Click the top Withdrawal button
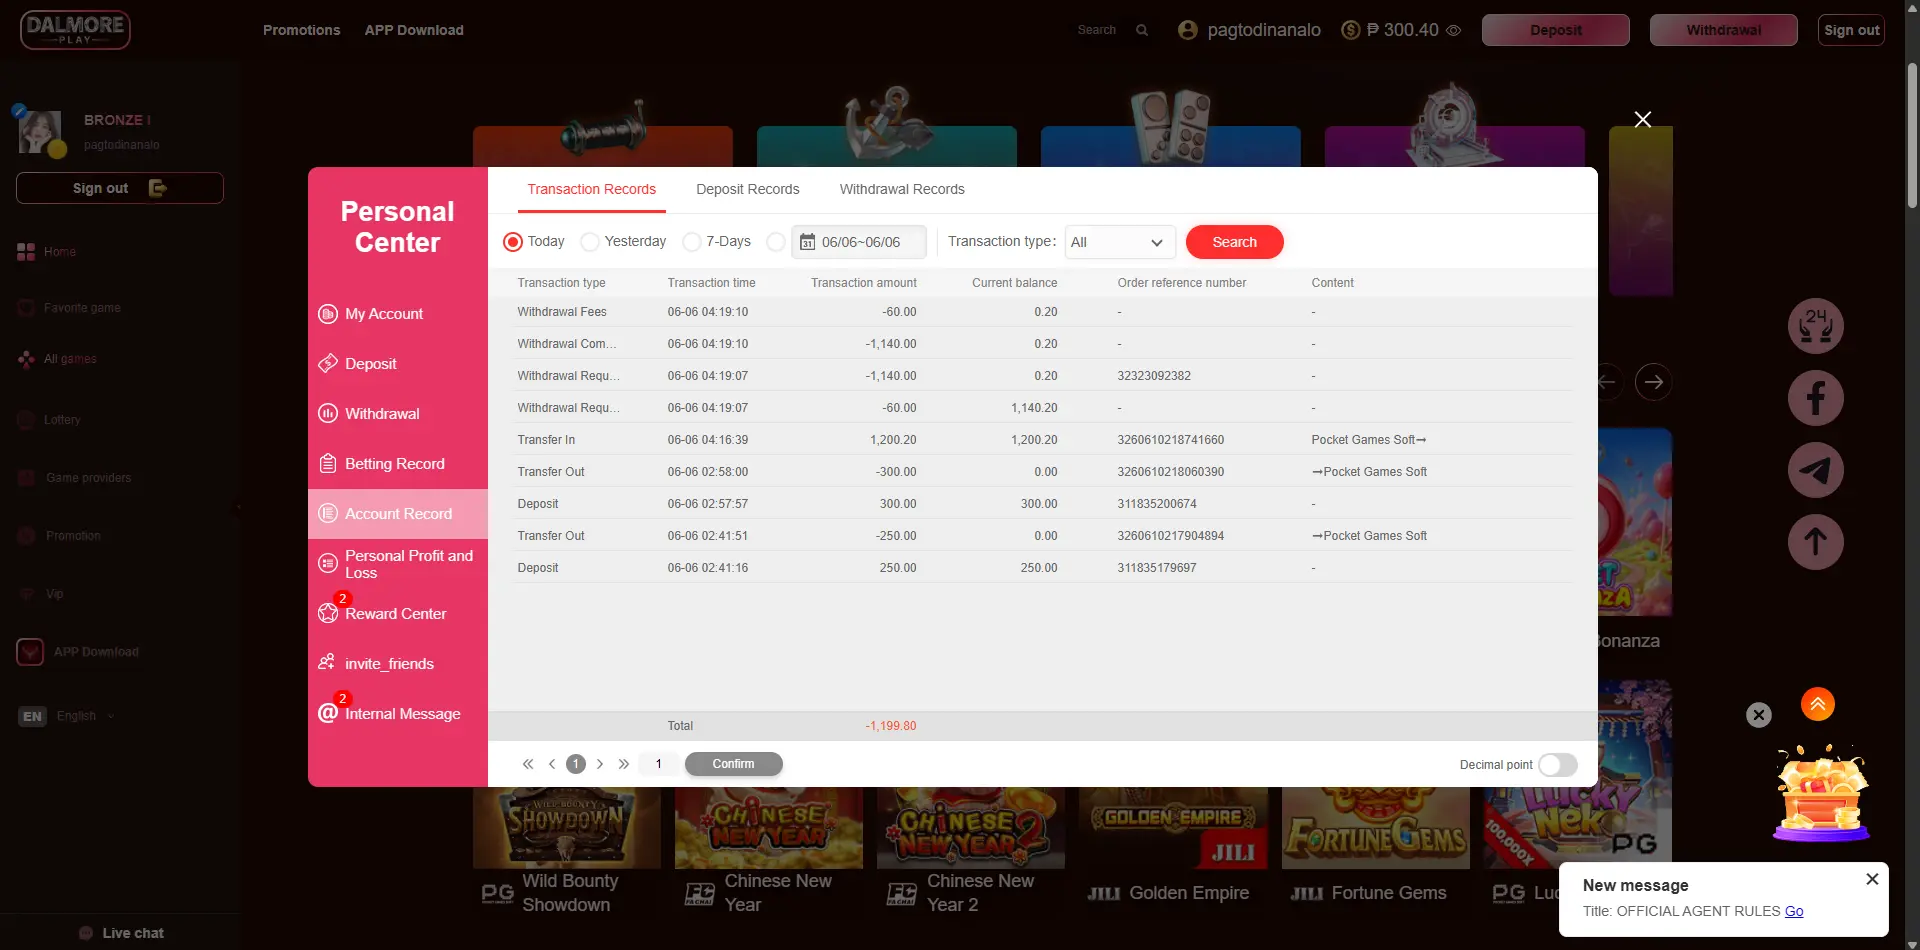 point(1723,30)
